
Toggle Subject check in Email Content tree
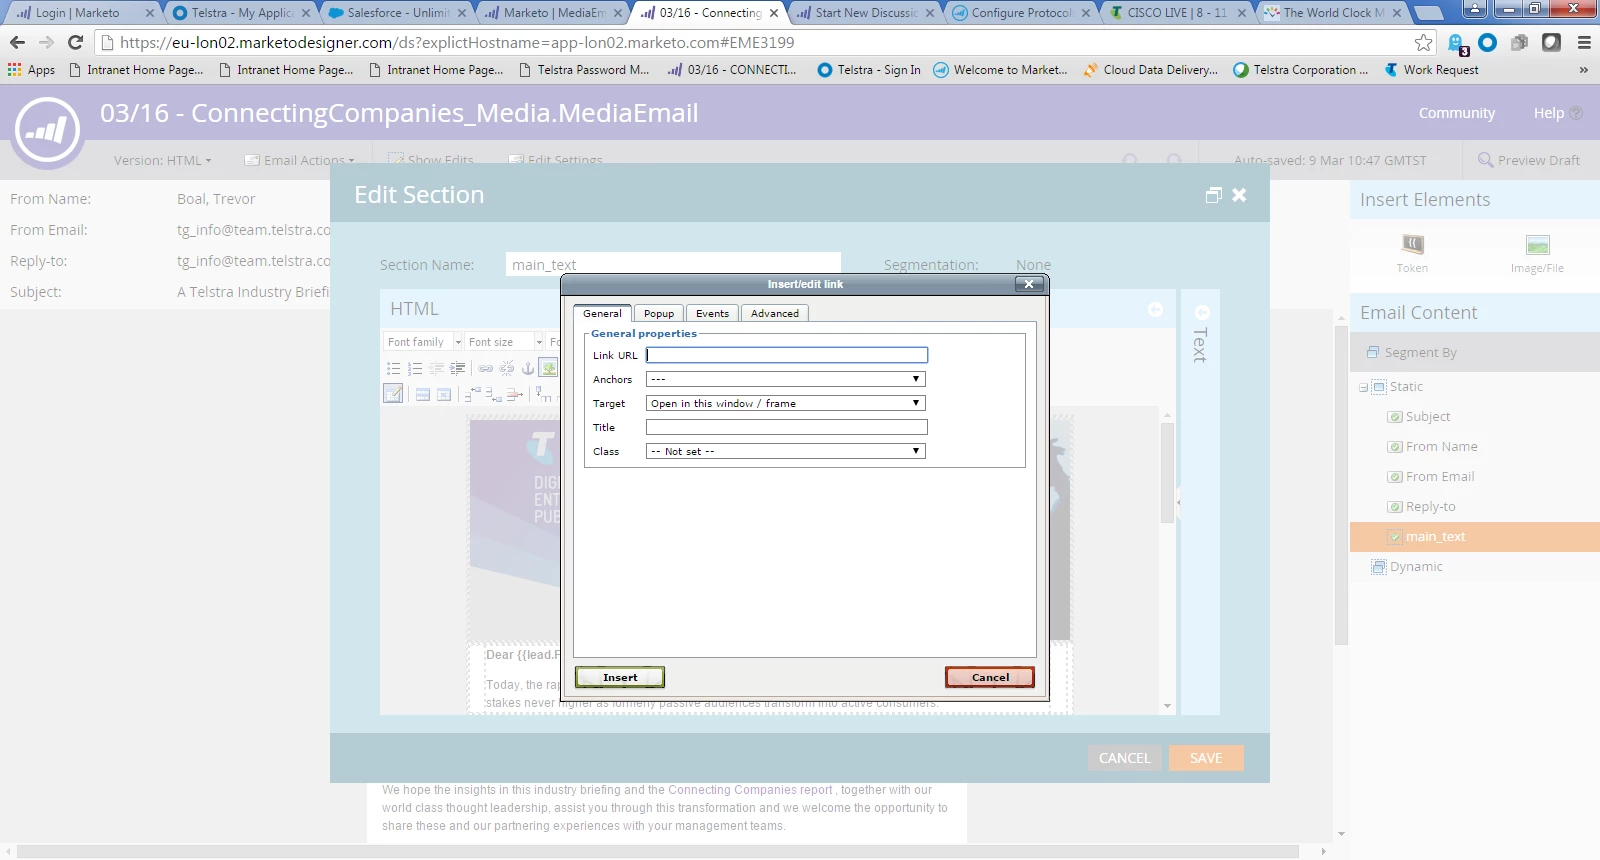[x=1395, y=417]
